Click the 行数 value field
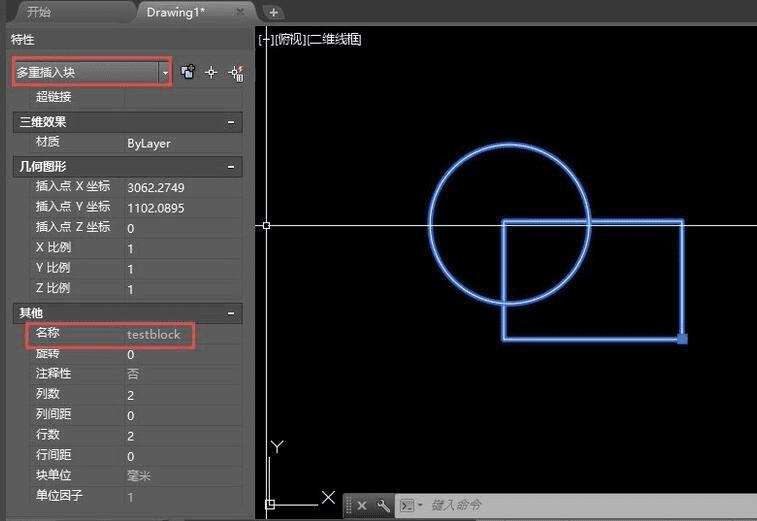This screenshot has width=757, height=521. [x=183, y=436]
